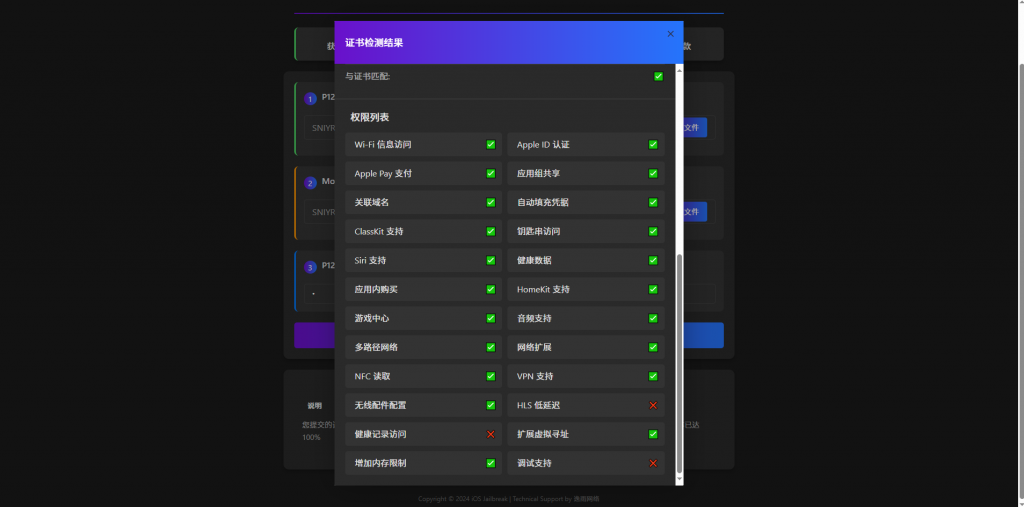Click the dialog scrollbar down arrow

pos(679,480)
